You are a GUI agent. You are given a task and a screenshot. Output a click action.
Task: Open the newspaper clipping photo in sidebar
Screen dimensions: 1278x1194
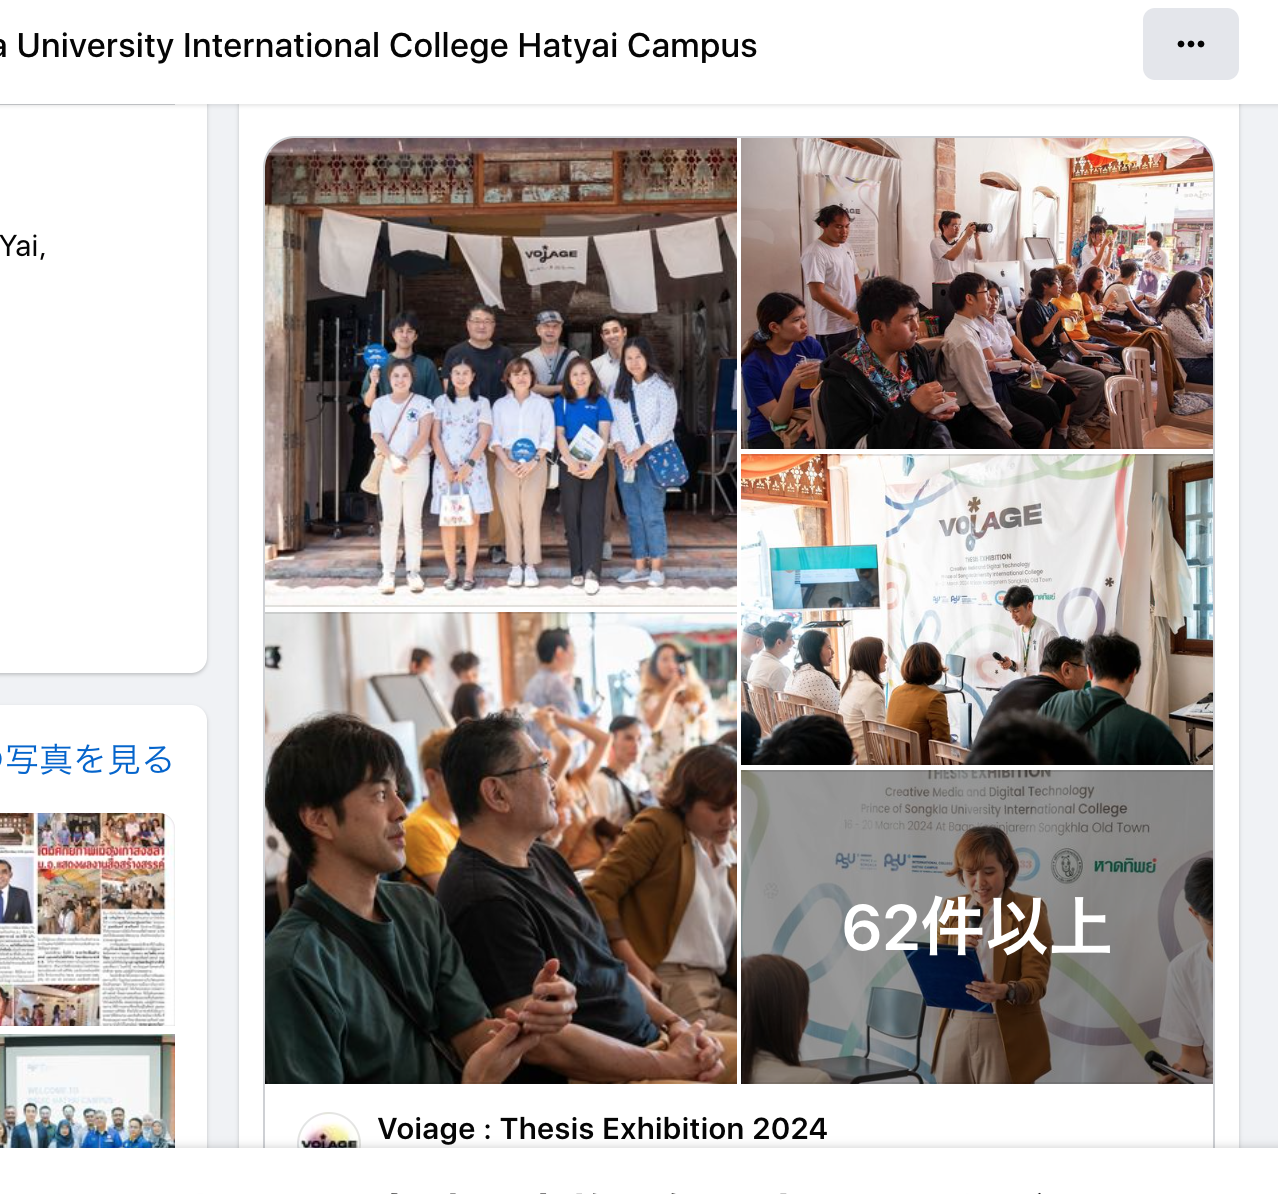tap(87, 920)
